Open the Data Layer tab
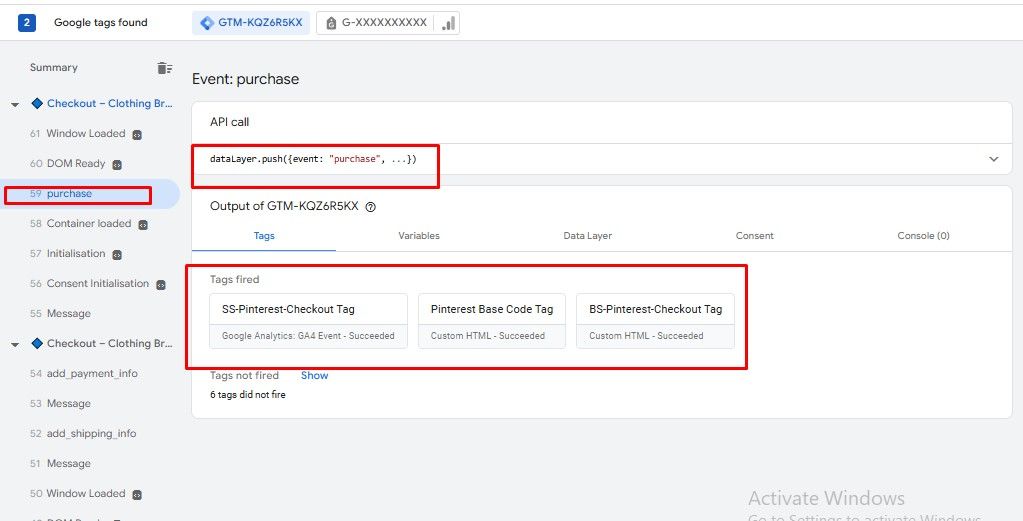This screenshot has width=1023, height=521. (x=587, y=236)
